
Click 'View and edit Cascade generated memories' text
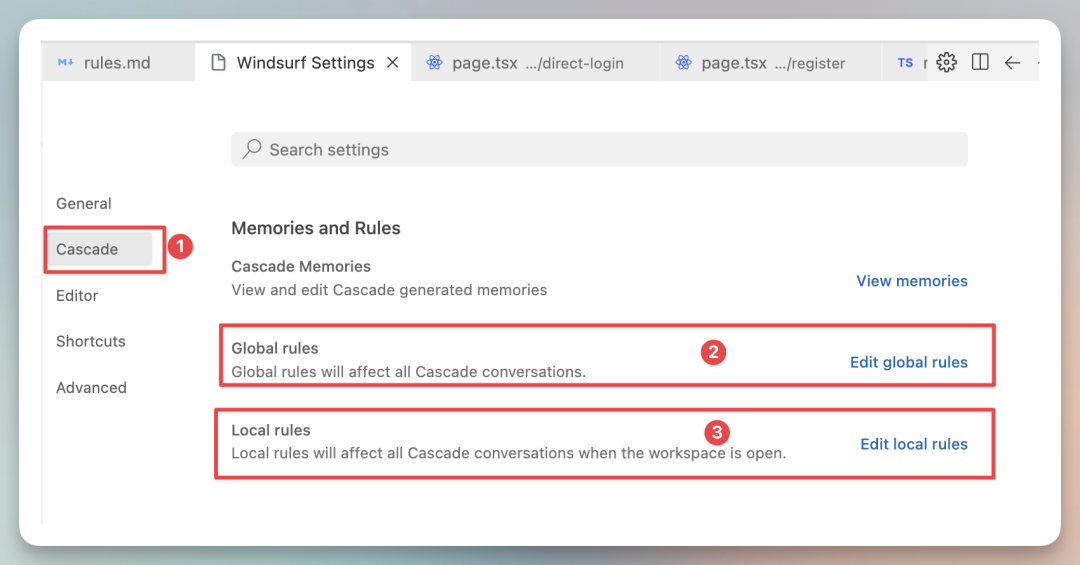click(389, 290)
